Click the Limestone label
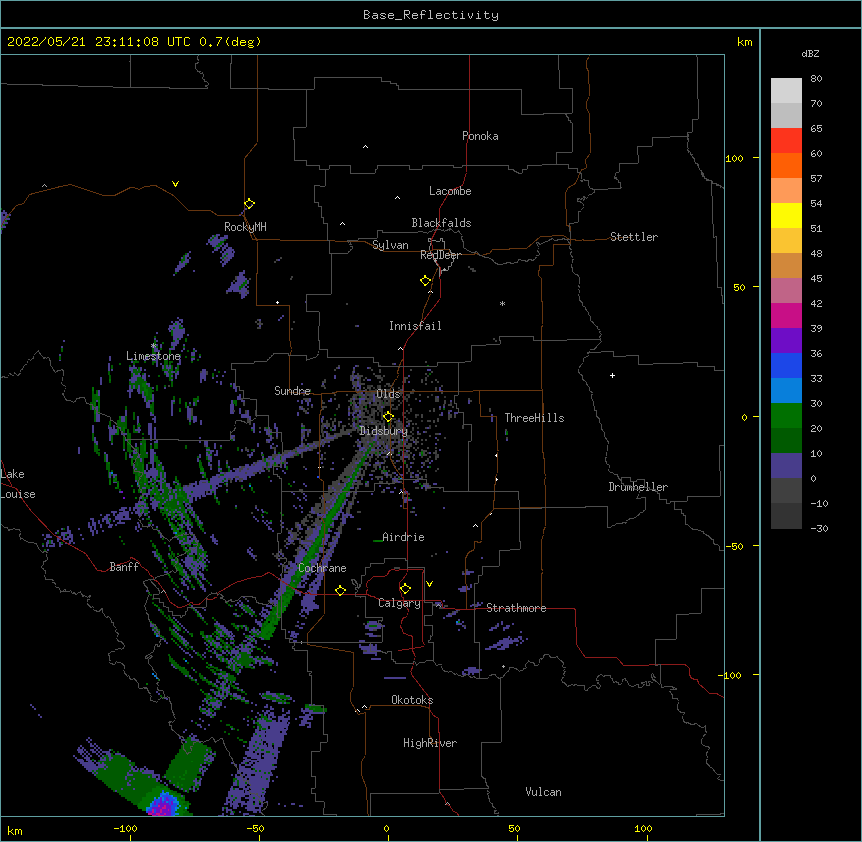The width and height of the screenshot is (862, 842). (x=153, y=356)
